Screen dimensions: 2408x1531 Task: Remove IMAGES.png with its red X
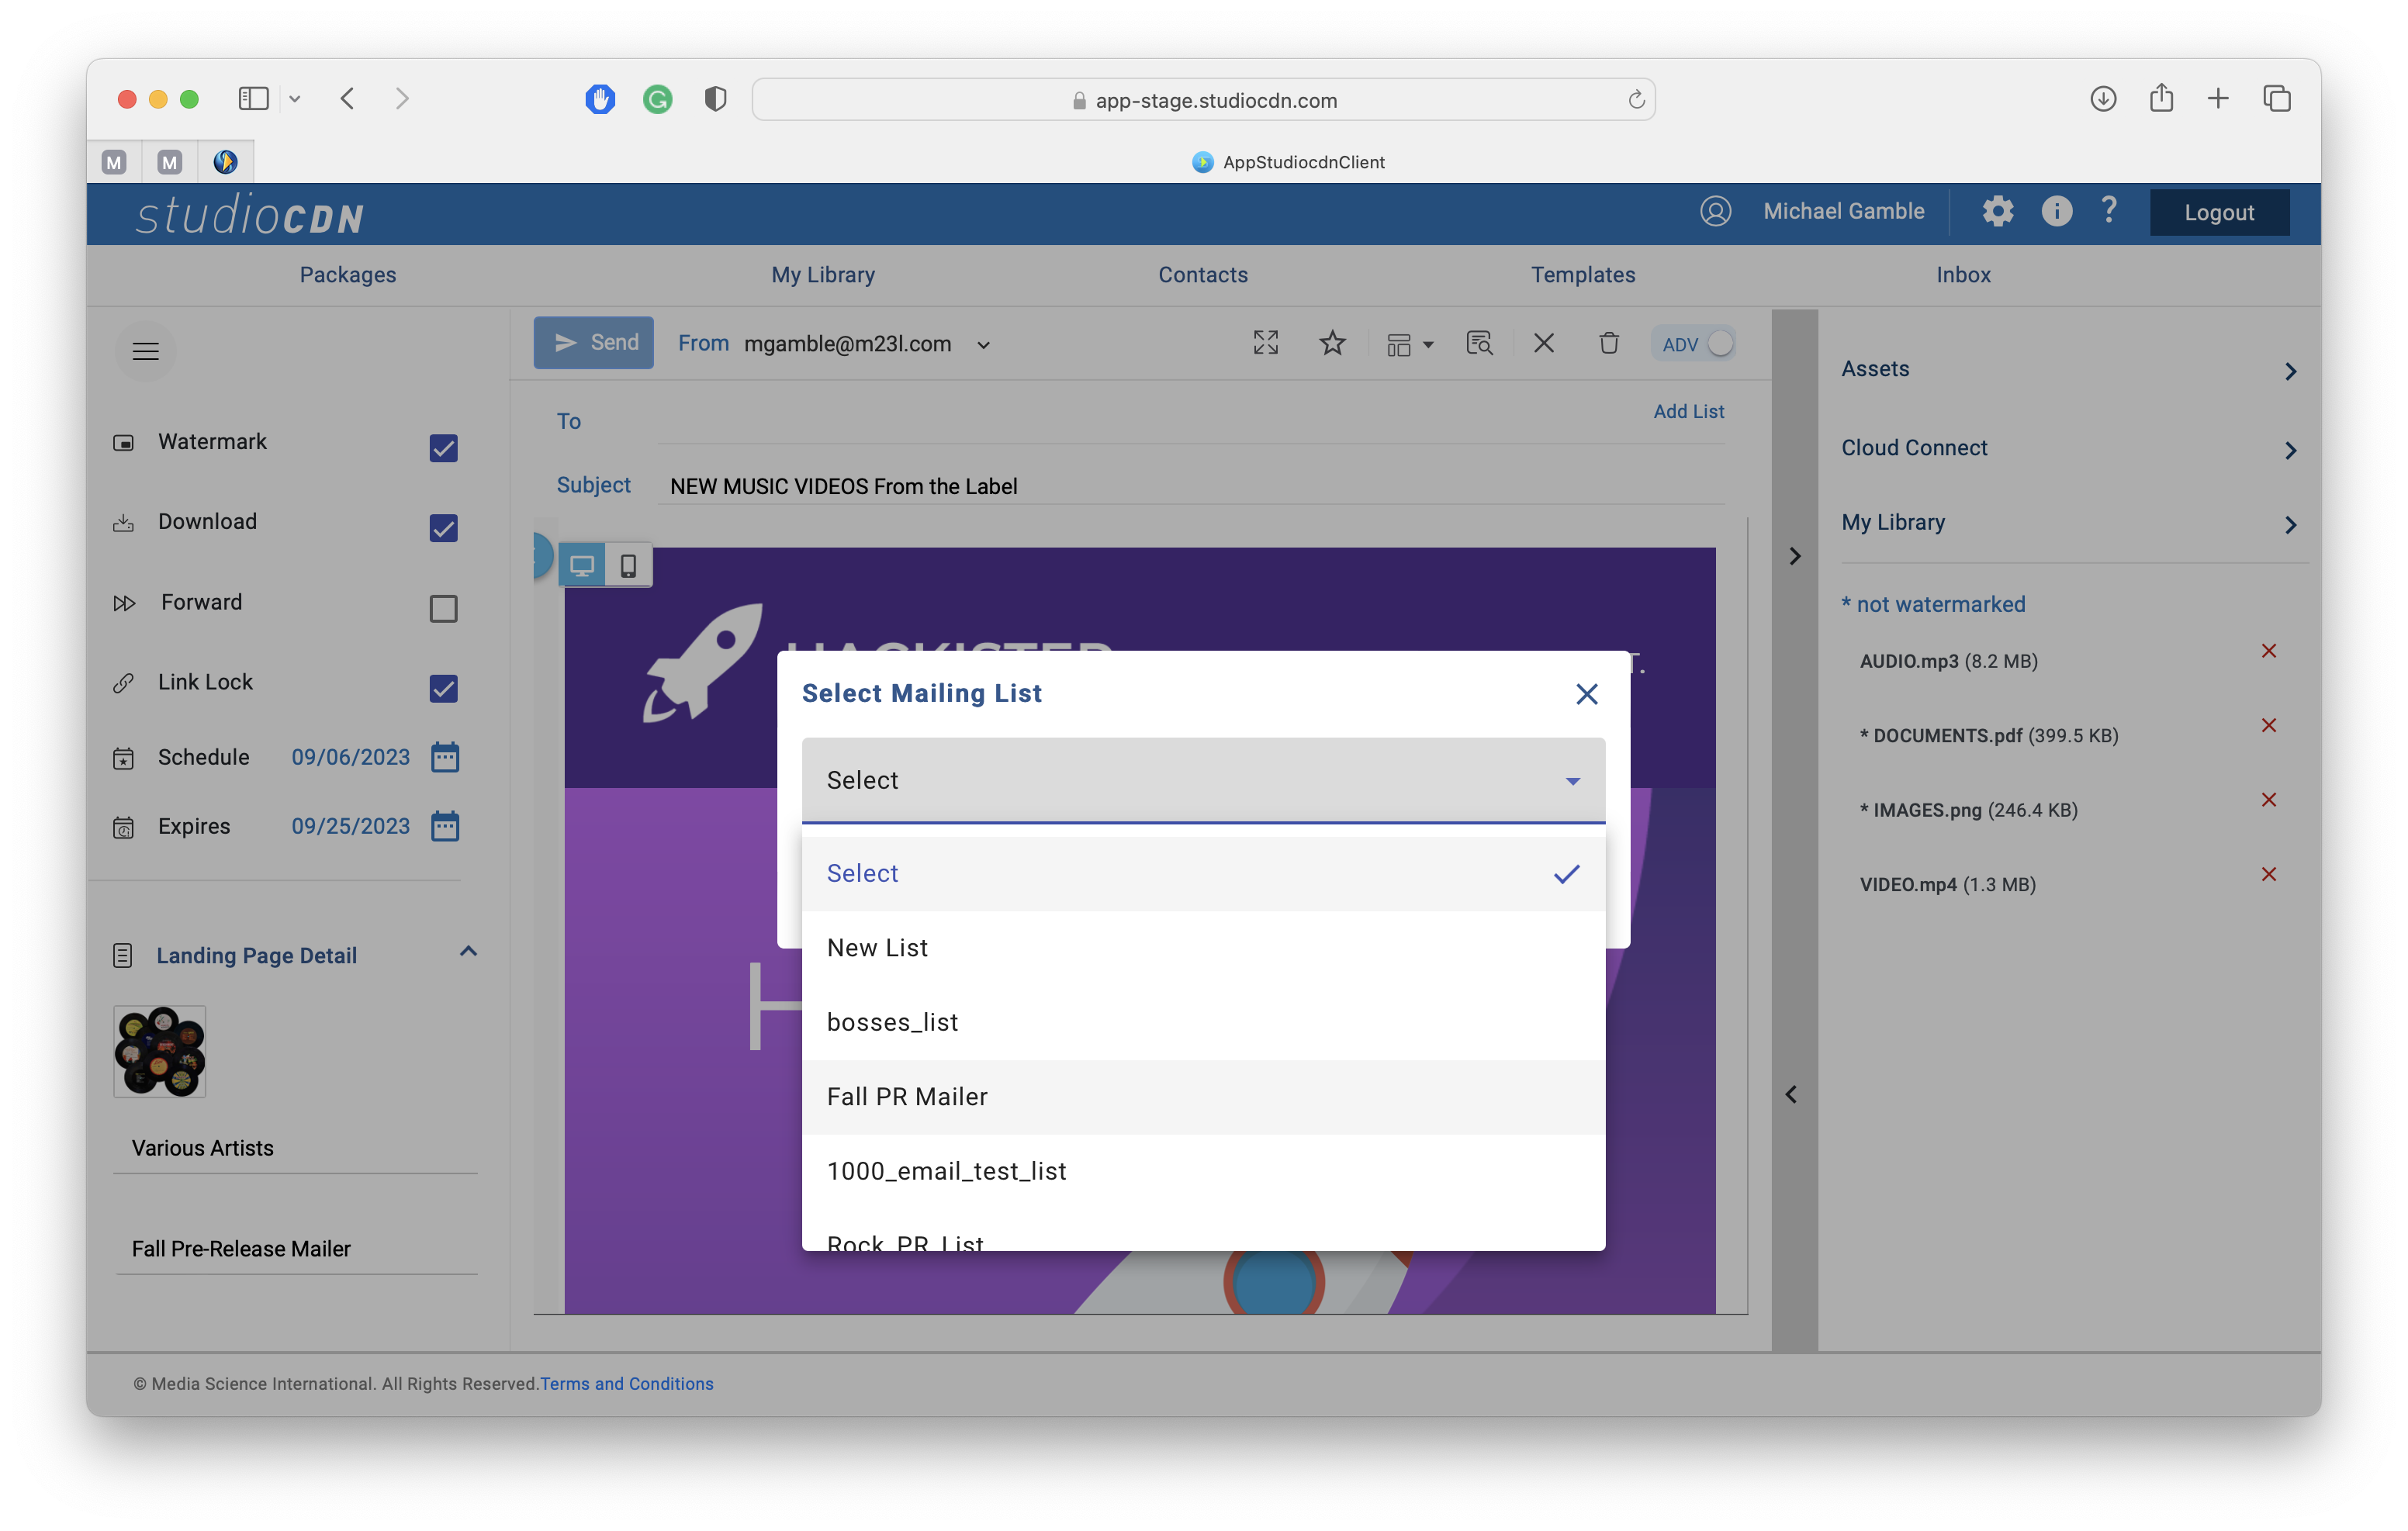pyautogui.click(x=2268, y=800)
